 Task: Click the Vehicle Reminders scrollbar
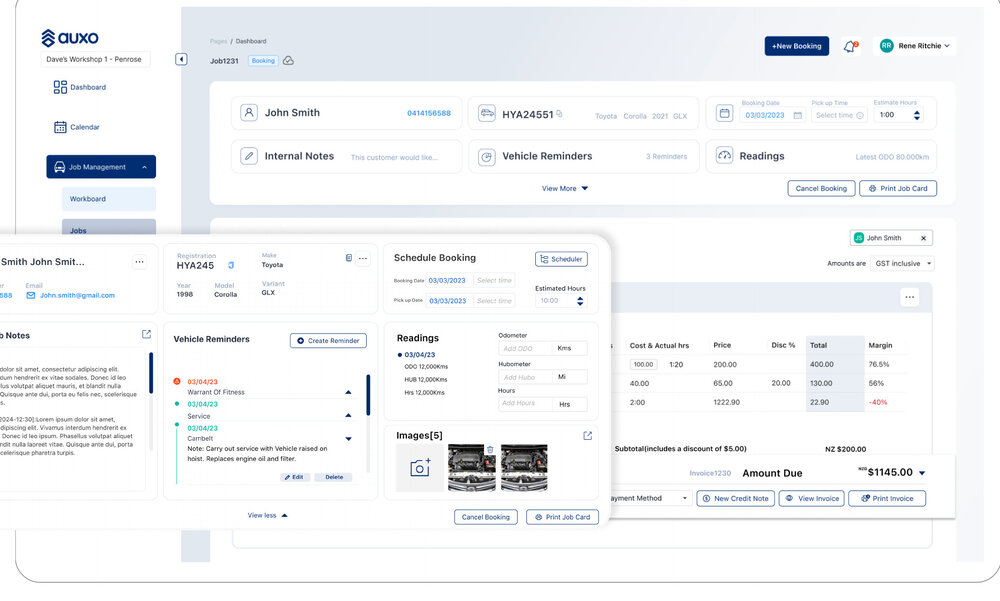point(368,395)
